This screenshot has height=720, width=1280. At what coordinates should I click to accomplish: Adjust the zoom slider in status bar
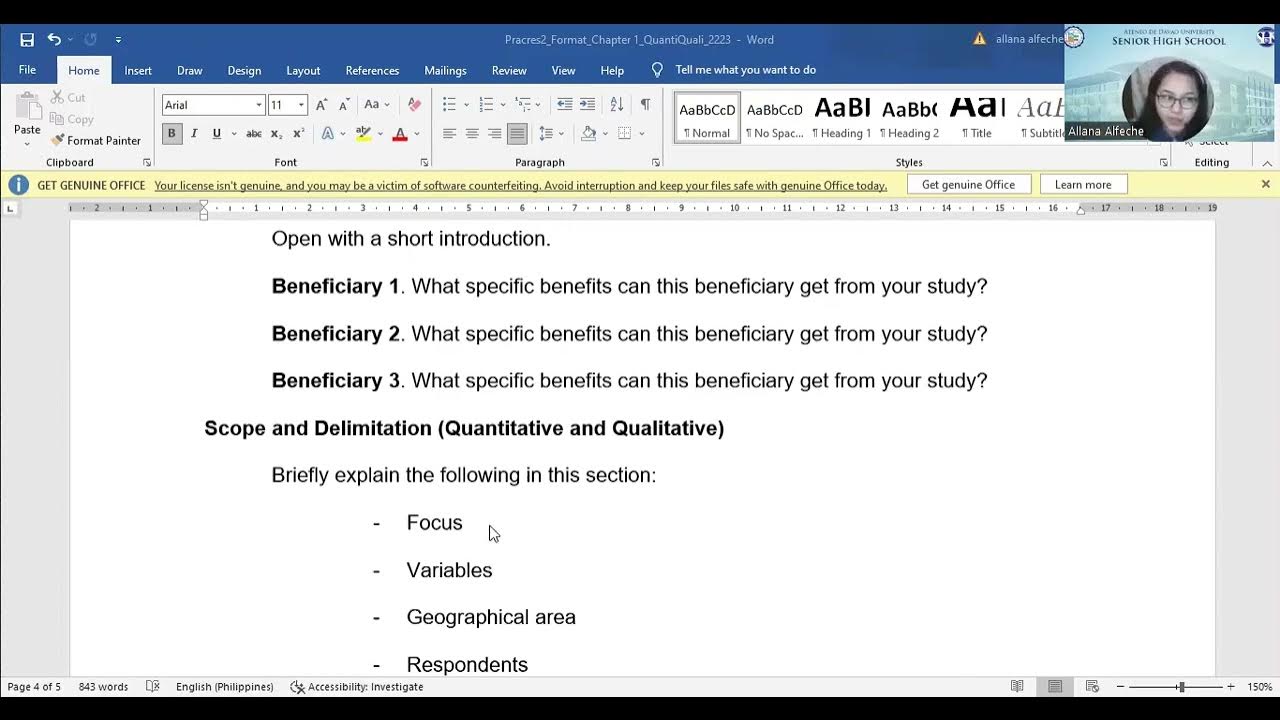pyautogui.click(x=1181, y=687)
